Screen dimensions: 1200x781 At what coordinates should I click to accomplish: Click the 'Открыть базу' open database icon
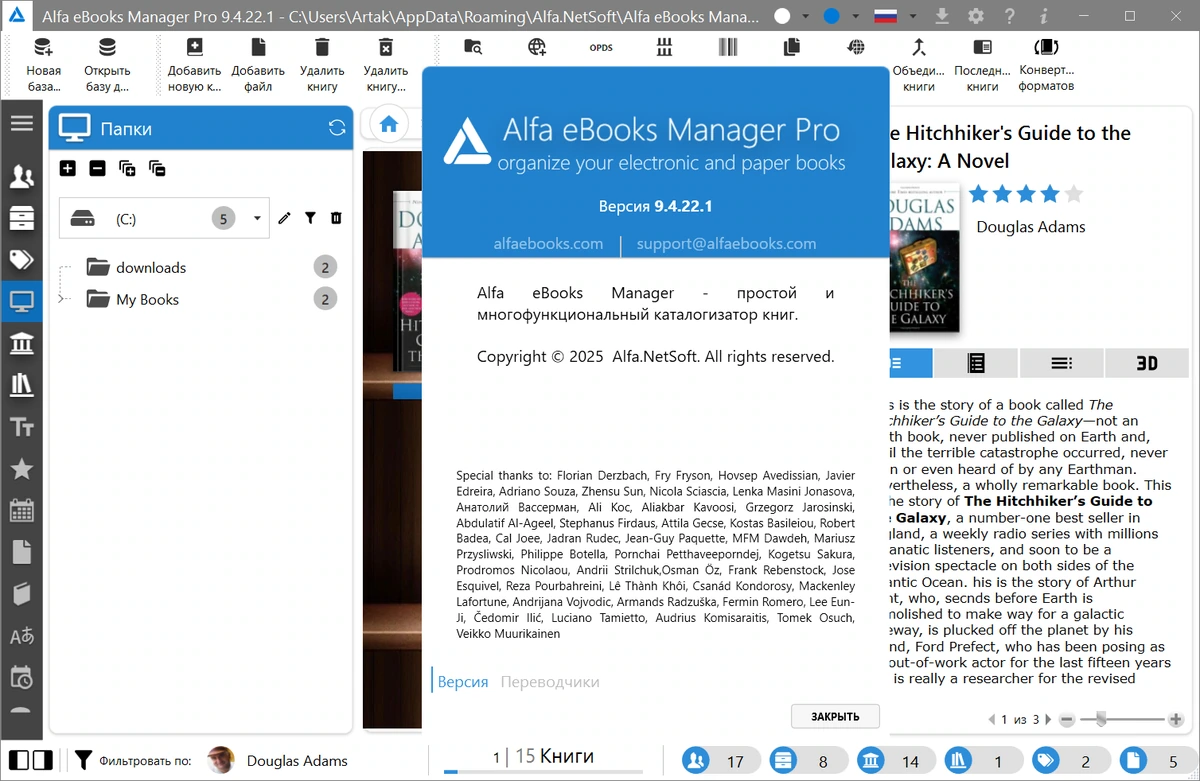[107, 47]
